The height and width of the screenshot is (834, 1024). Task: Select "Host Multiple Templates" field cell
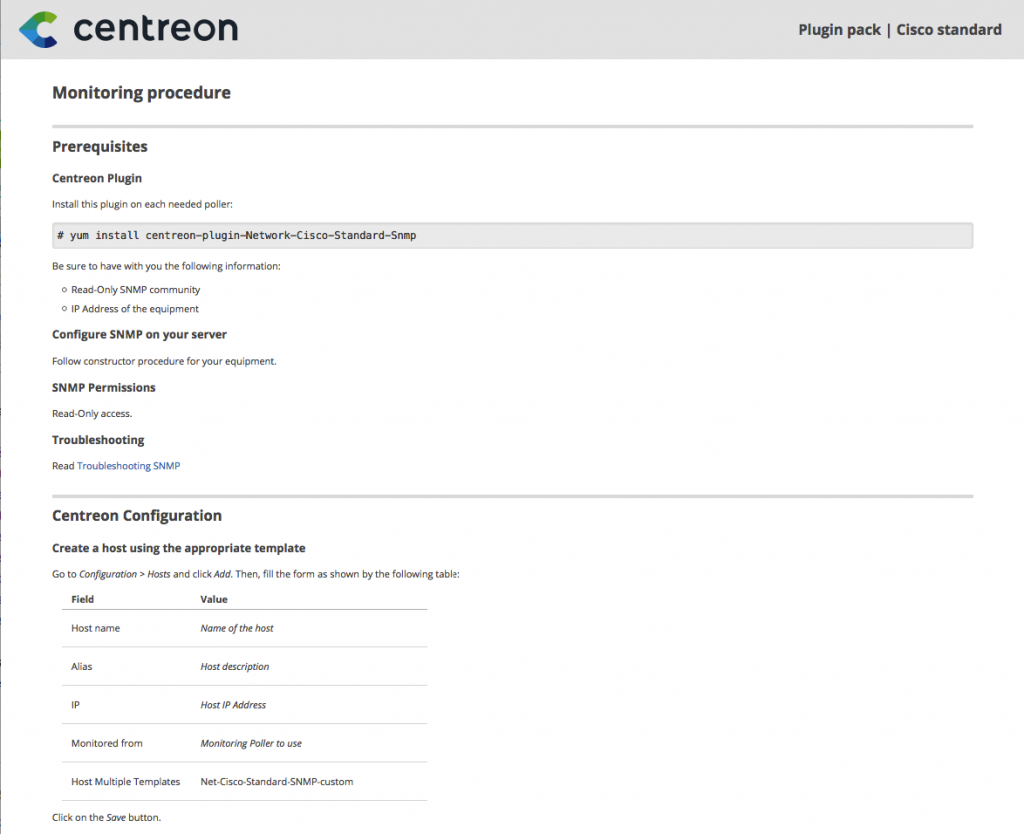click(x=125, y=782)
